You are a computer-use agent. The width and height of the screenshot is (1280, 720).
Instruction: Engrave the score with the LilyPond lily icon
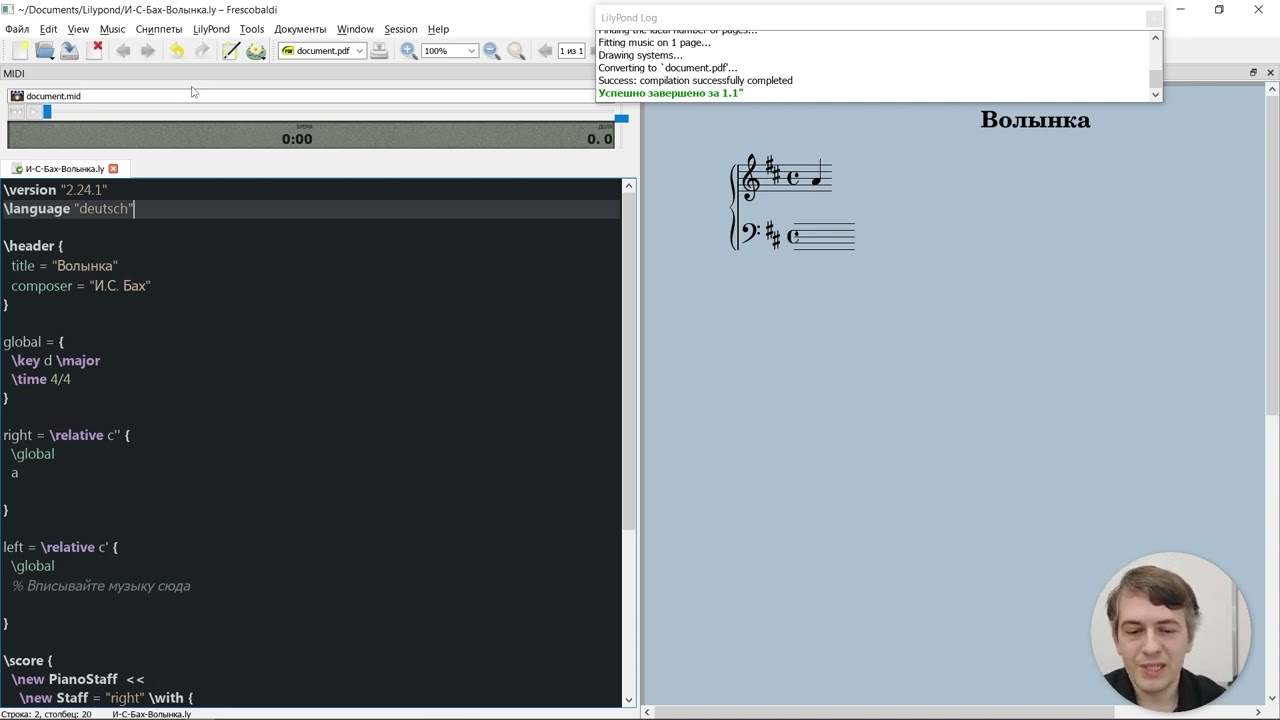coord(256,51)
